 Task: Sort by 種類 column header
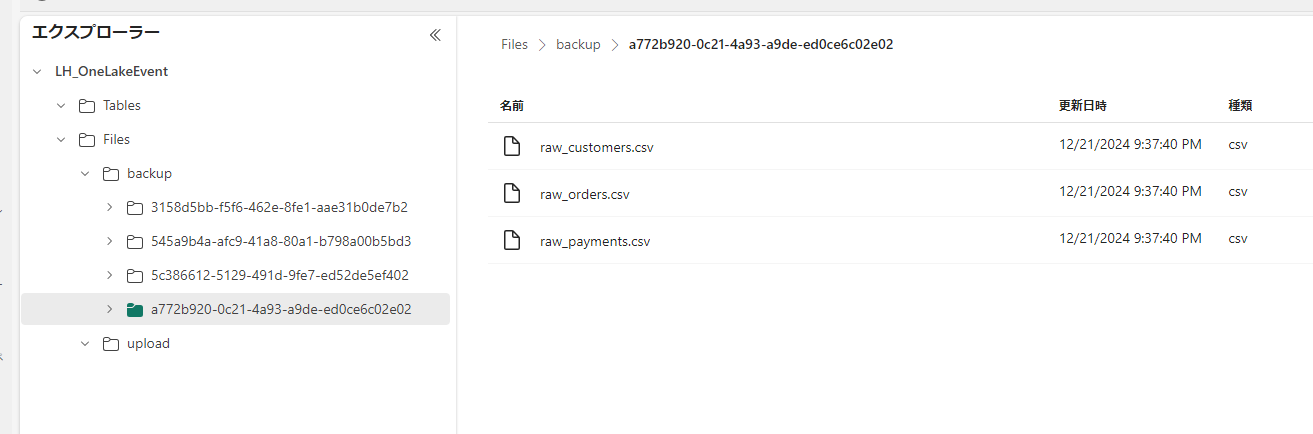(x=1241, y=105)
